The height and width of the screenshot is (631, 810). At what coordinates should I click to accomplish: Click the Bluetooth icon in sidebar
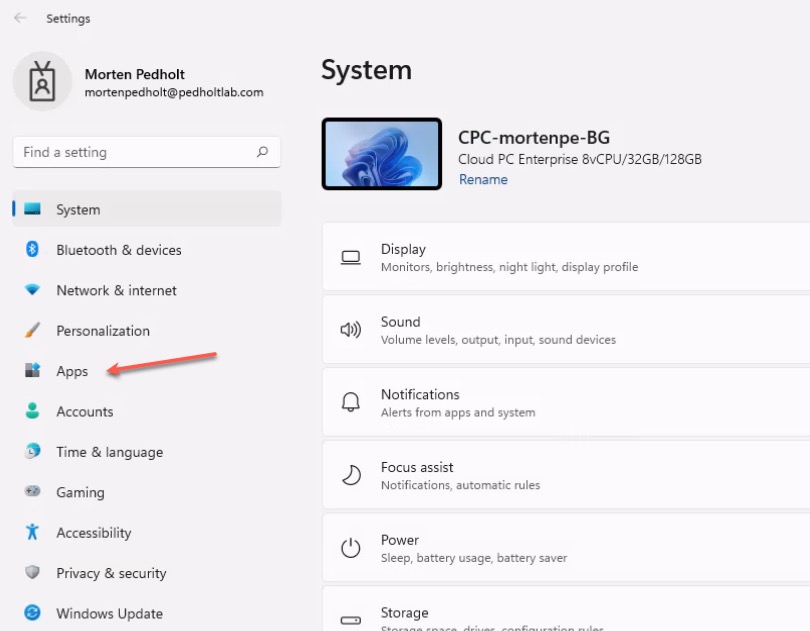(x=32, y=249)
